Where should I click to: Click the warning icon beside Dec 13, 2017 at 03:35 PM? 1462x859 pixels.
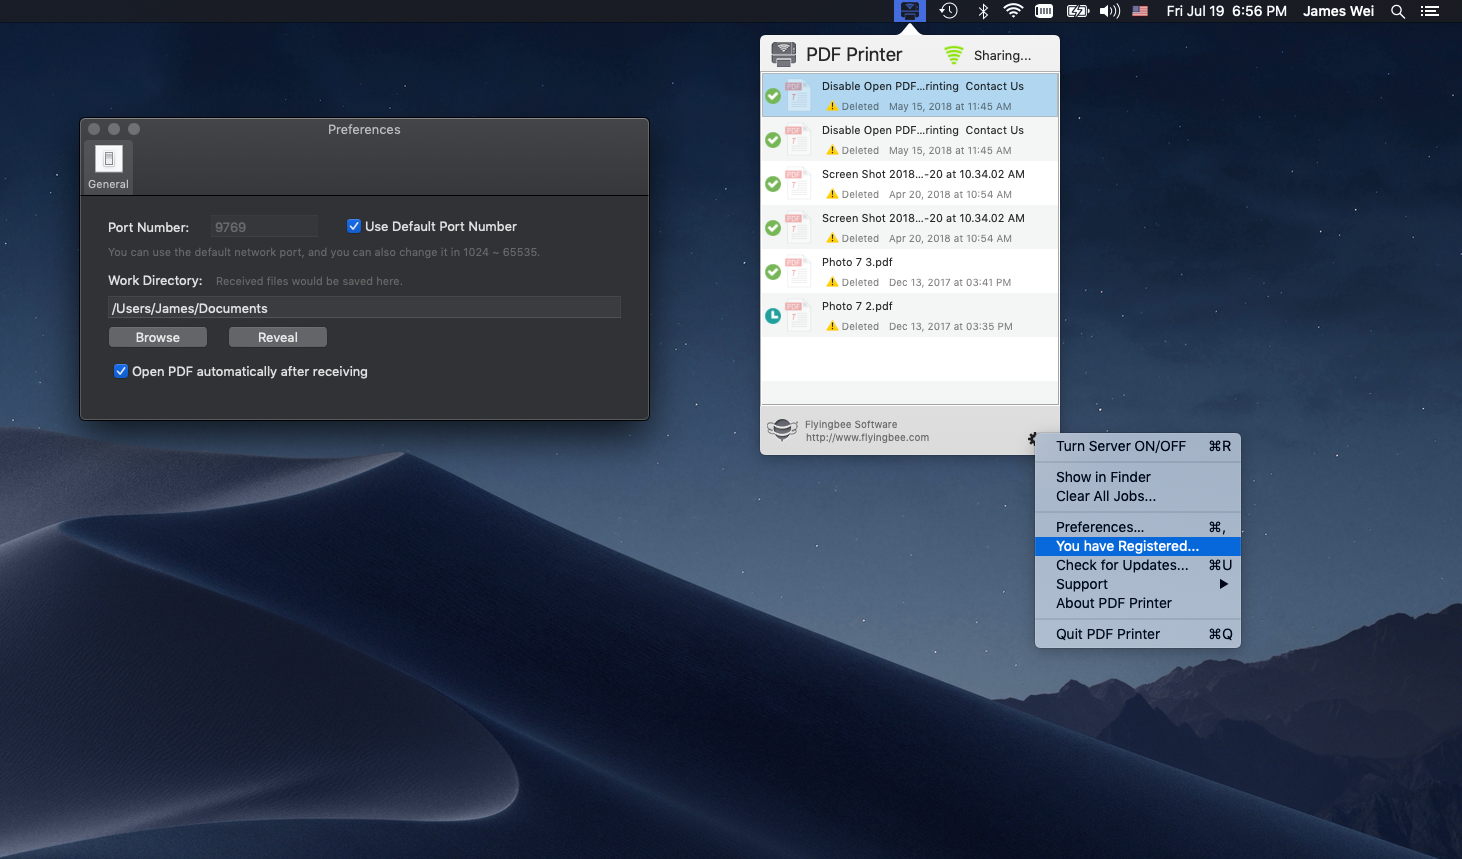click(832, 326)
